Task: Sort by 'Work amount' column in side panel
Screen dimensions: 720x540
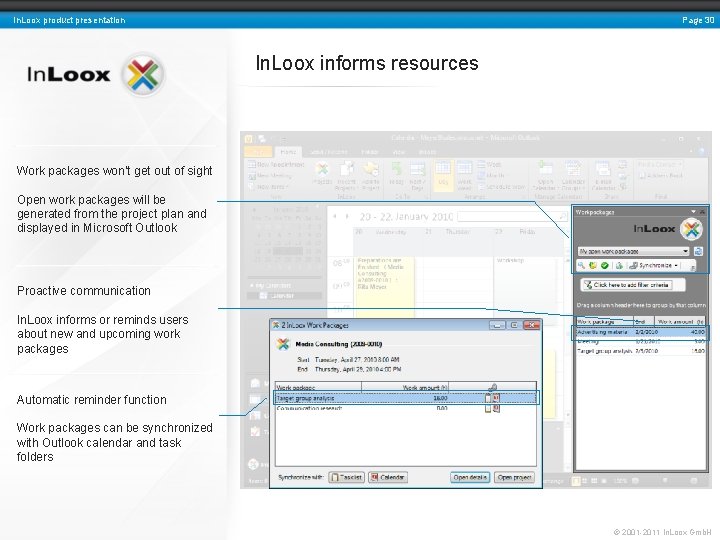Action: [681, 321]
